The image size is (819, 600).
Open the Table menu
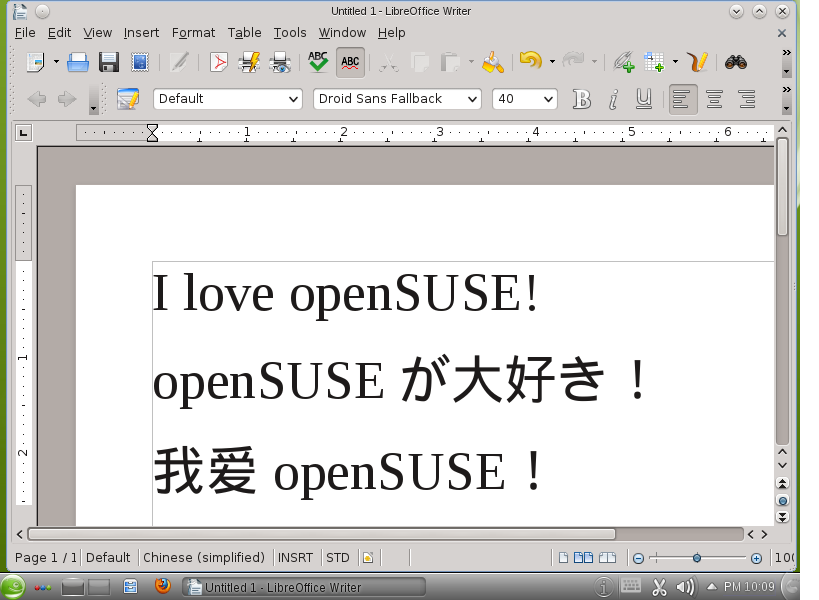click(x=244, y=32)
